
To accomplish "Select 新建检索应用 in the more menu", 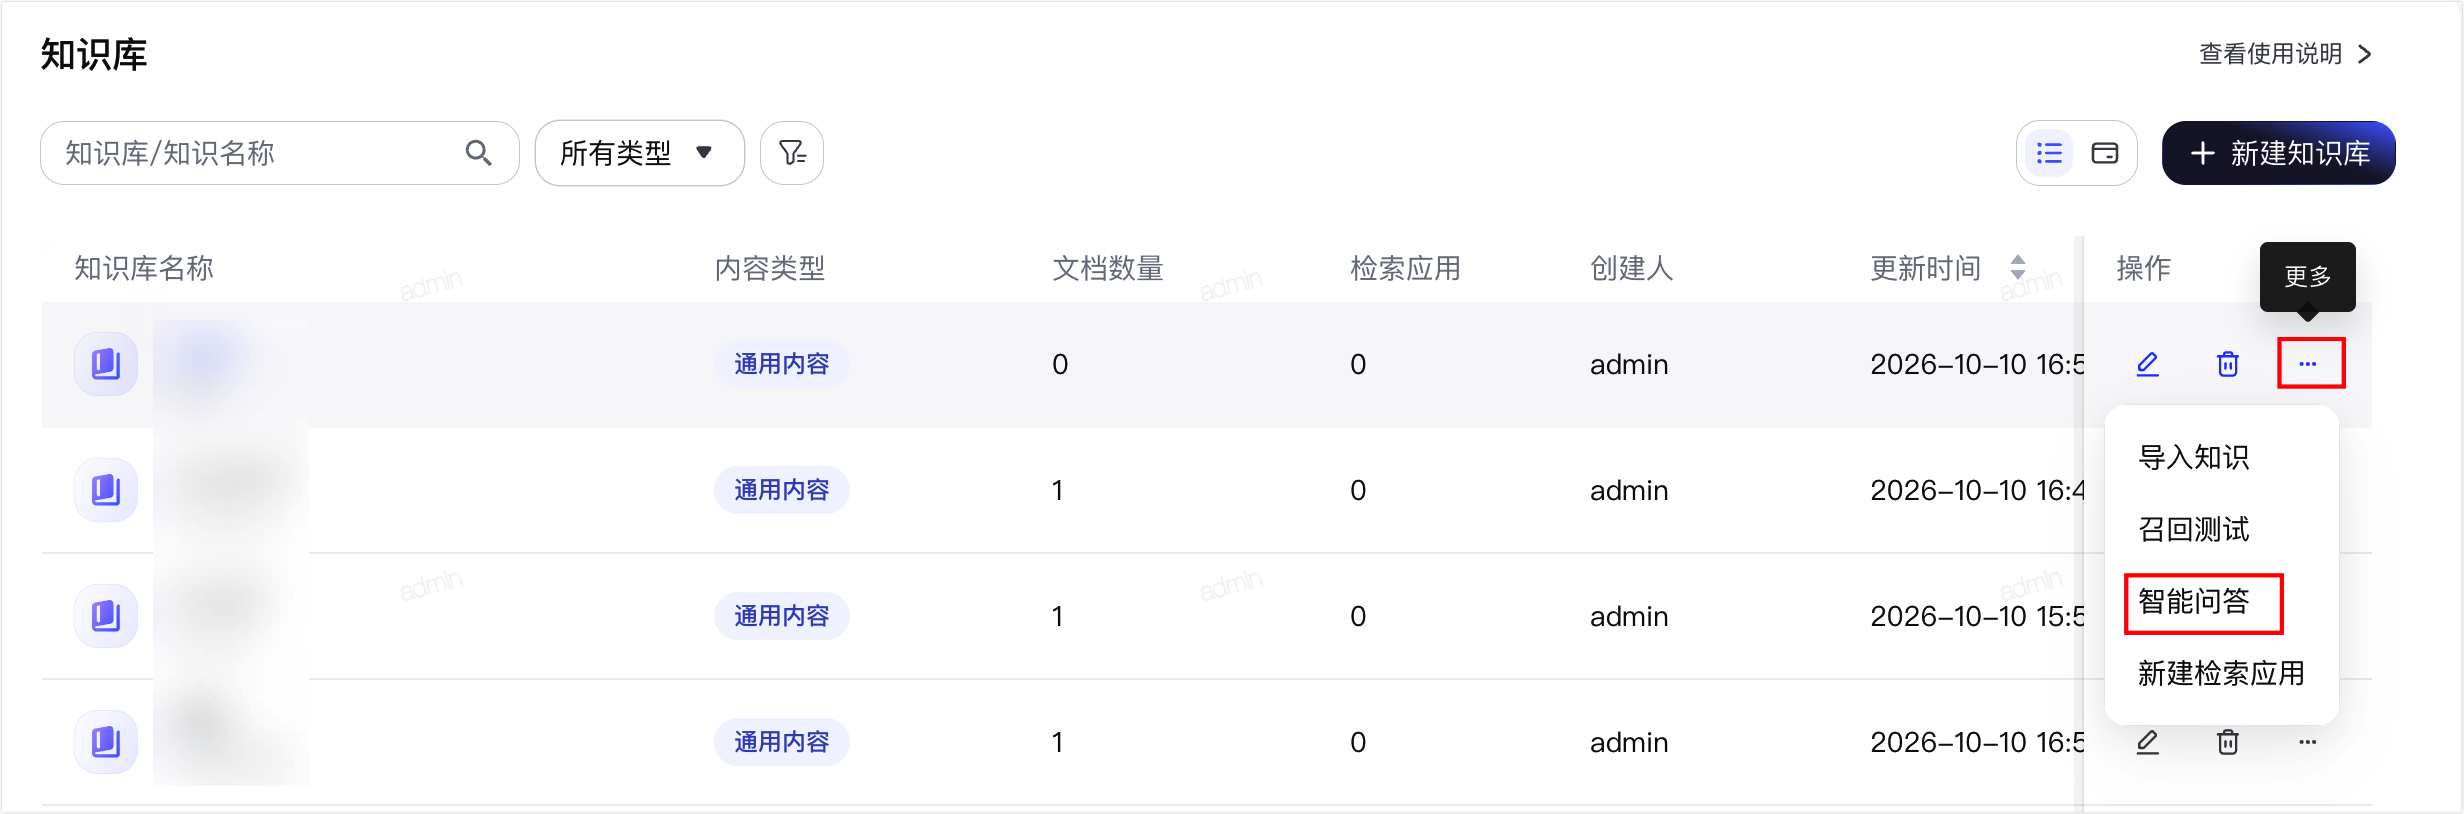I will 2221,673.
